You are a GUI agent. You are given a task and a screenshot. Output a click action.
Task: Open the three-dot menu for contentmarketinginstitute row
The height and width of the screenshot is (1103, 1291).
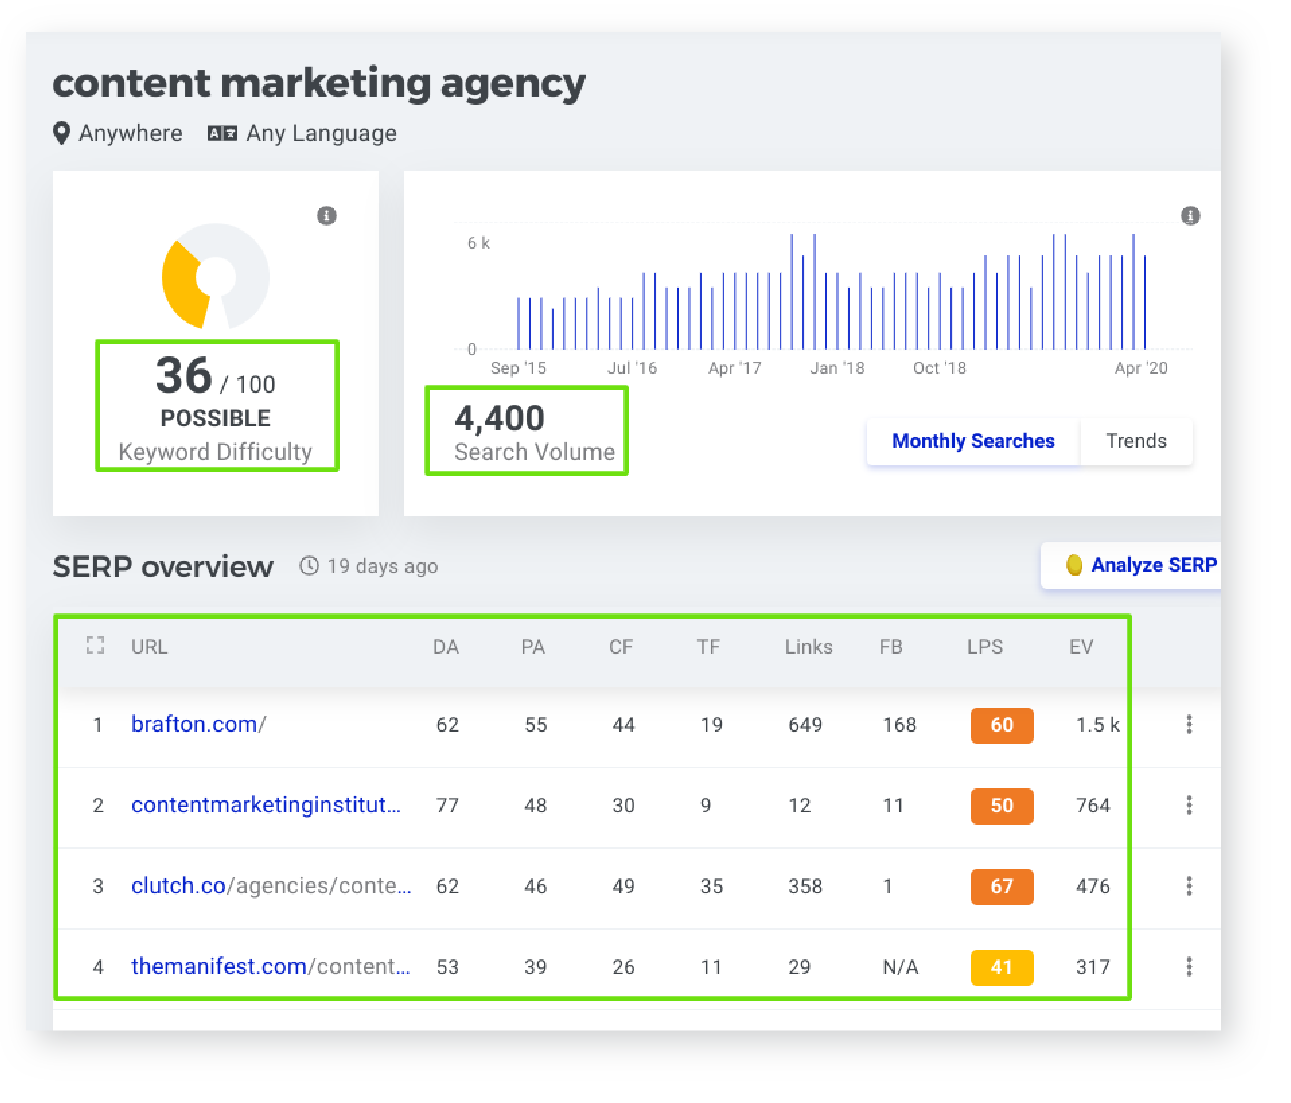click(1189, 805)
